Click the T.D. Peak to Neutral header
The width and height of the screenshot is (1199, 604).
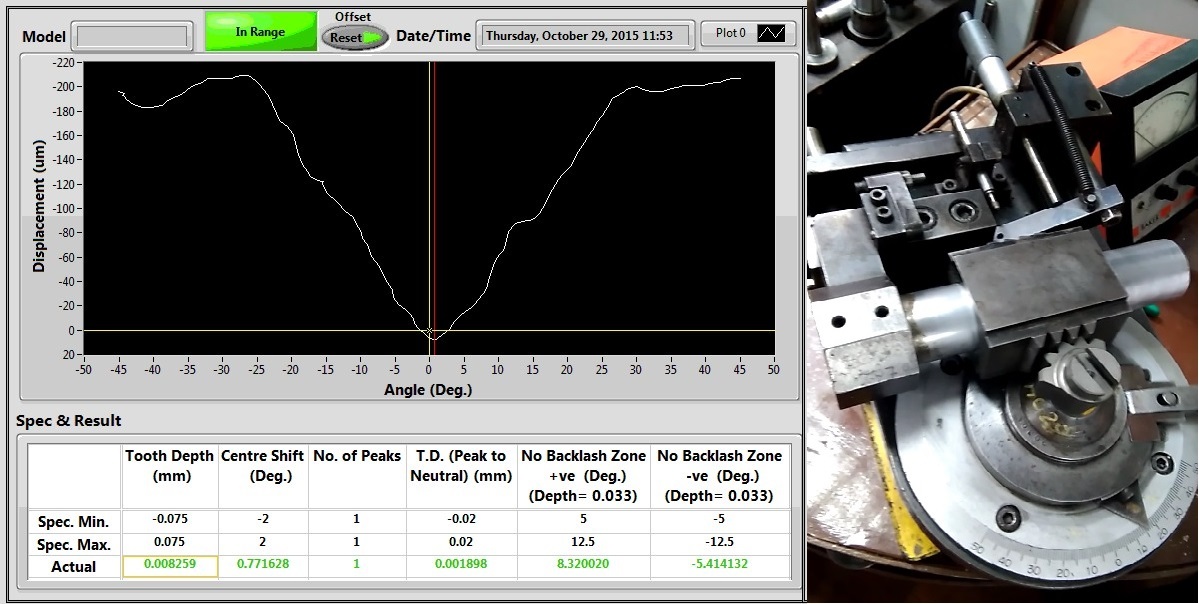461,466
